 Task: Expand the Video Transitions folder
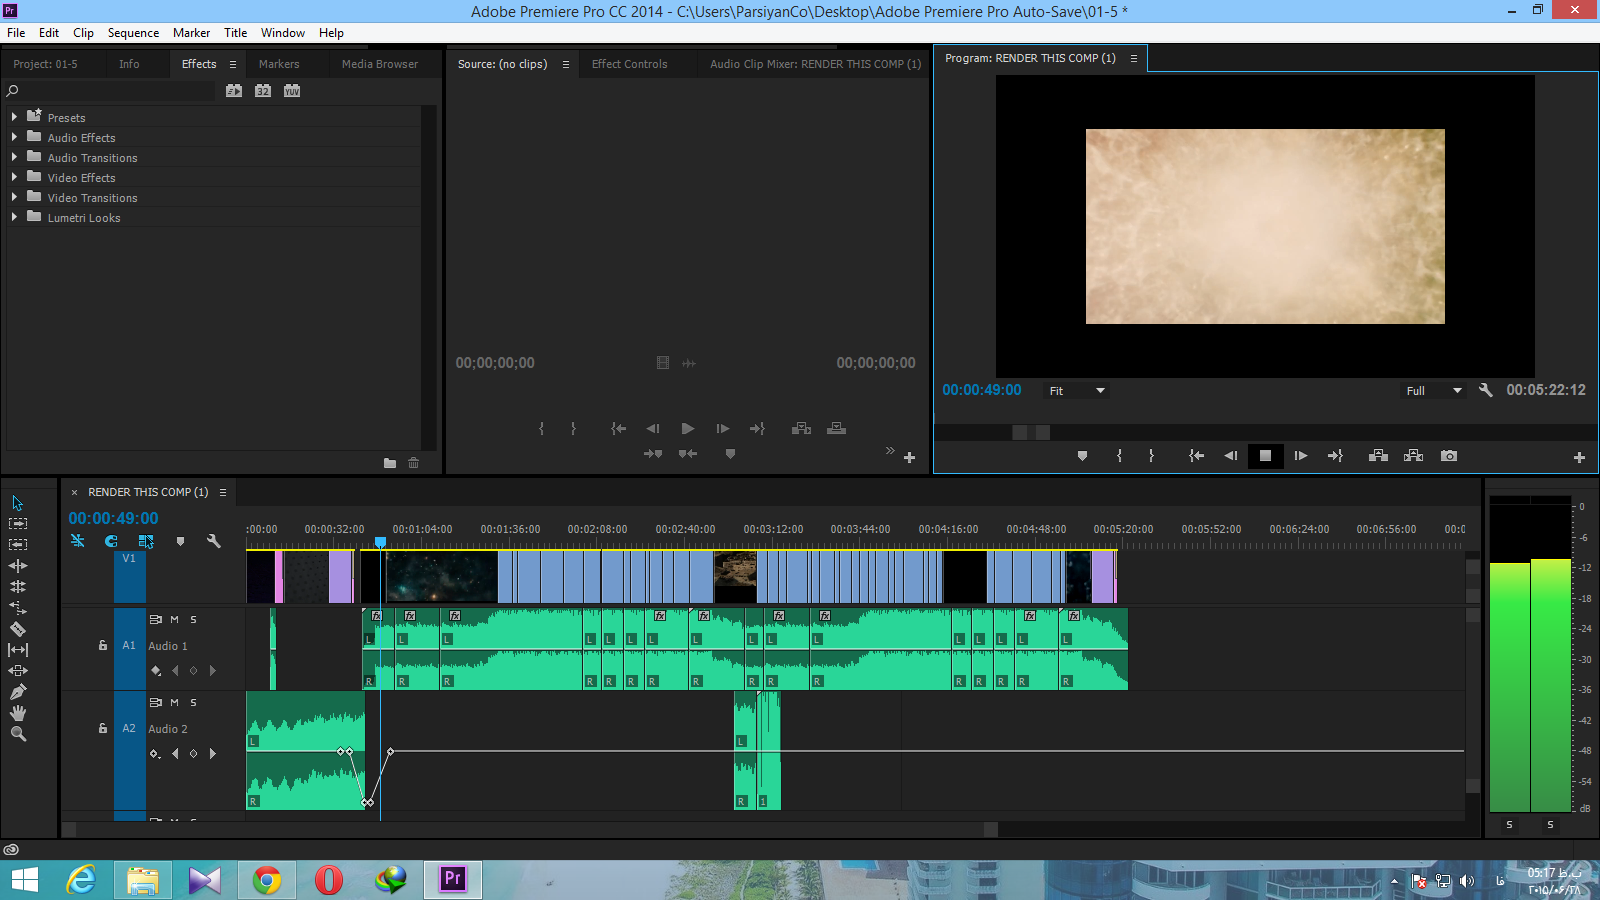[x=14, y=197]
